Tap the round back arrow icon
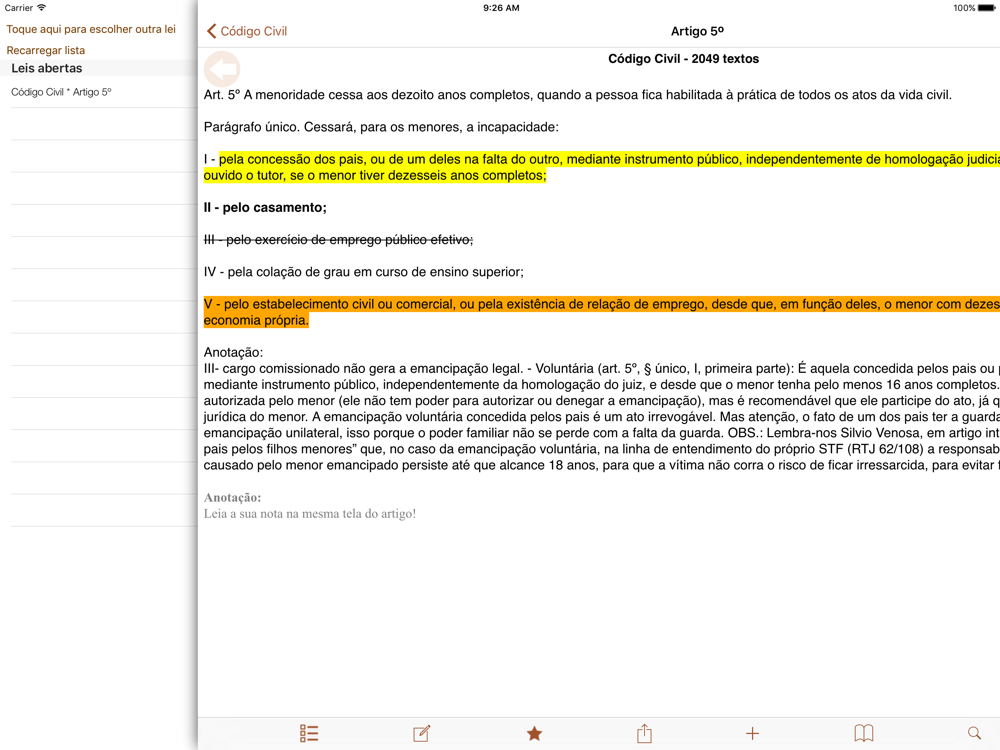Image resolution: width=1000 pixels, height=750 pixels. coord(222,69)
